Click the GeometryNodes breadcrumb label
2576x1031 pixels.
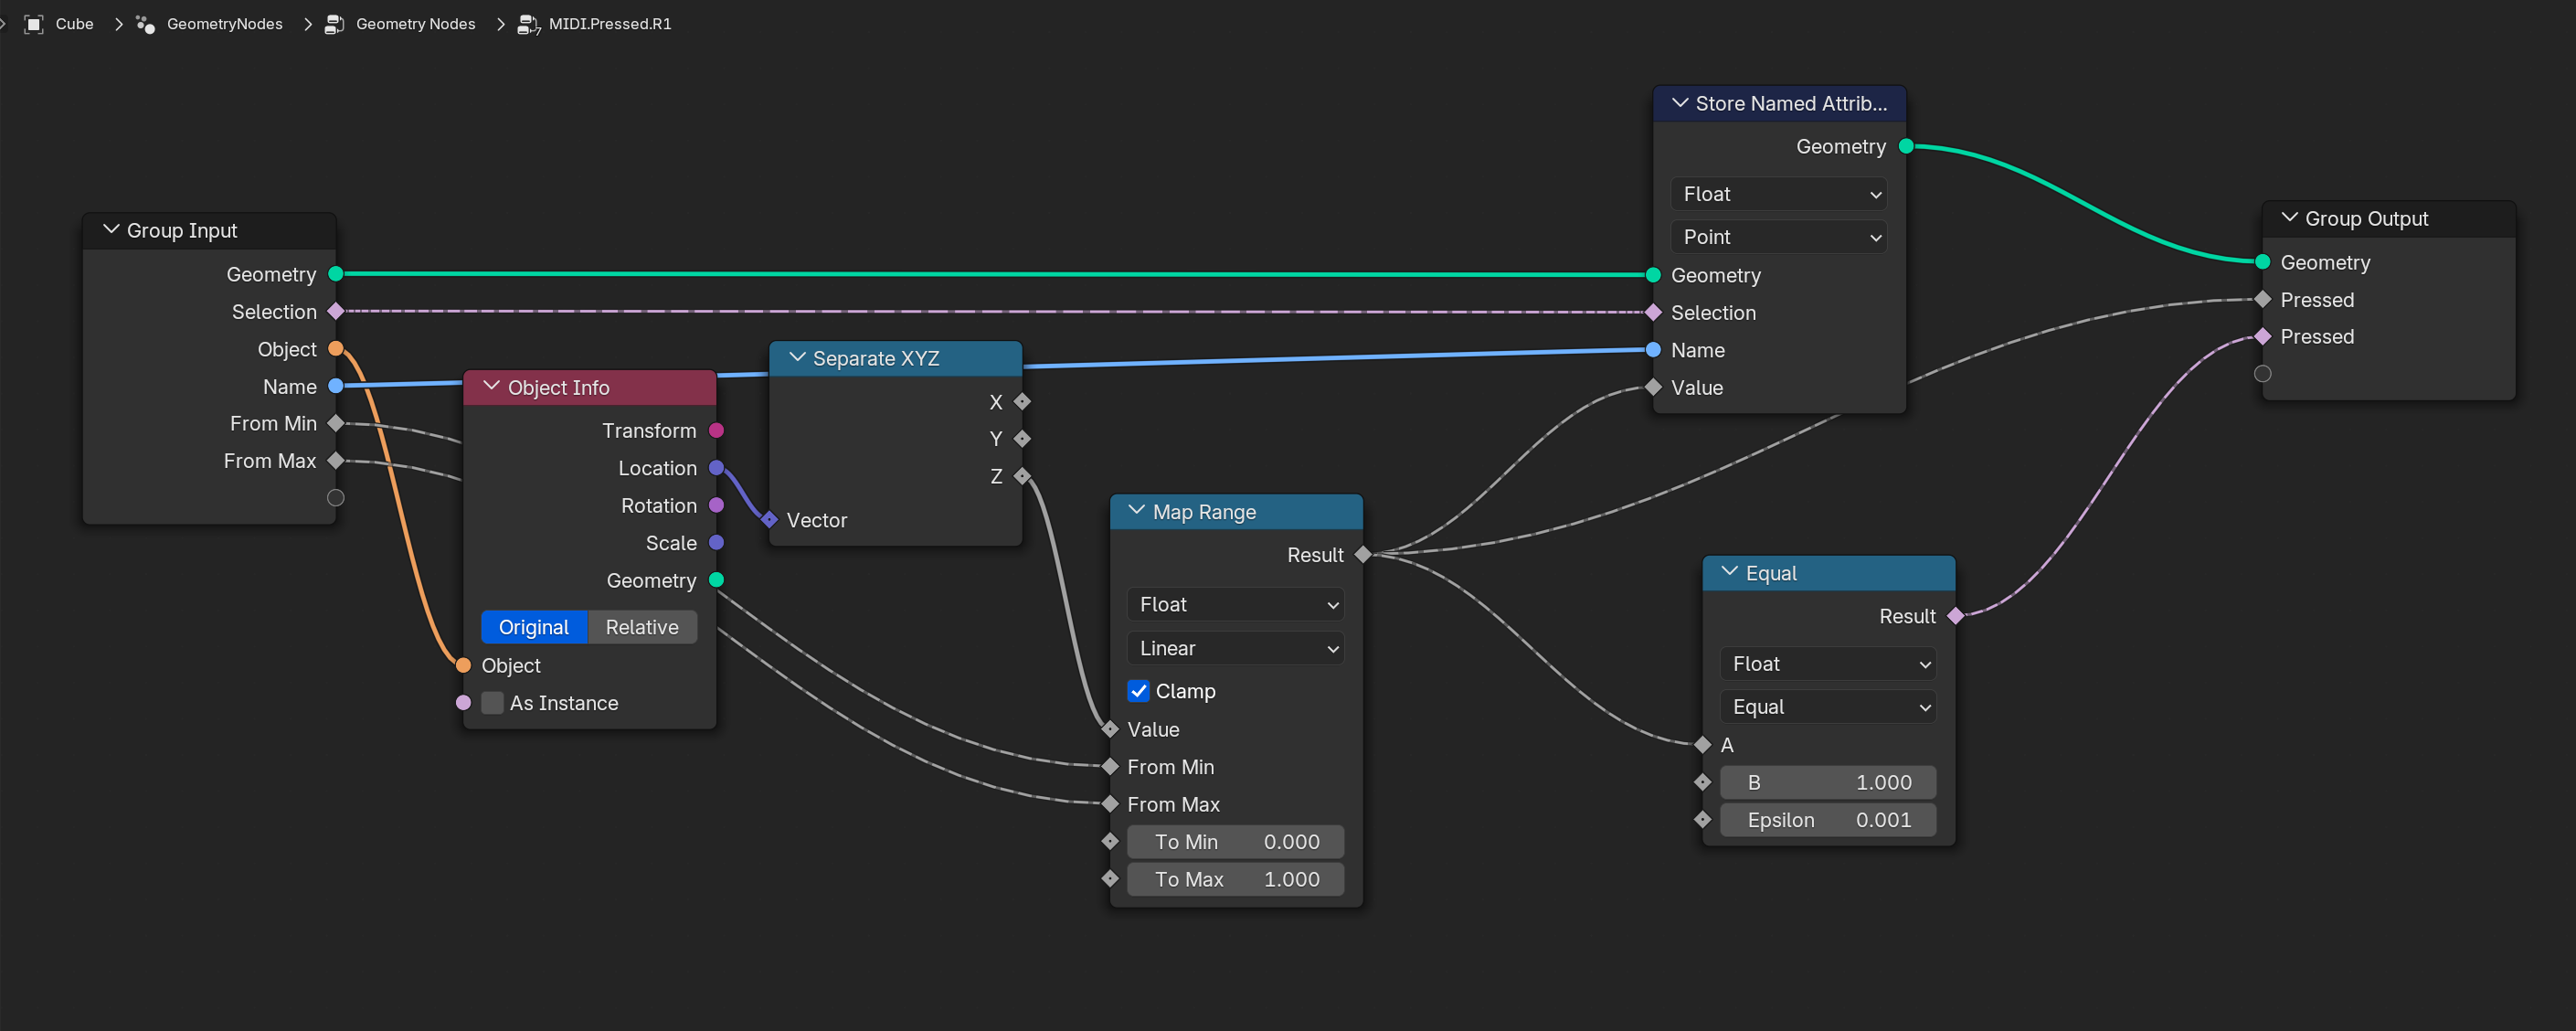tap(225, 24)
